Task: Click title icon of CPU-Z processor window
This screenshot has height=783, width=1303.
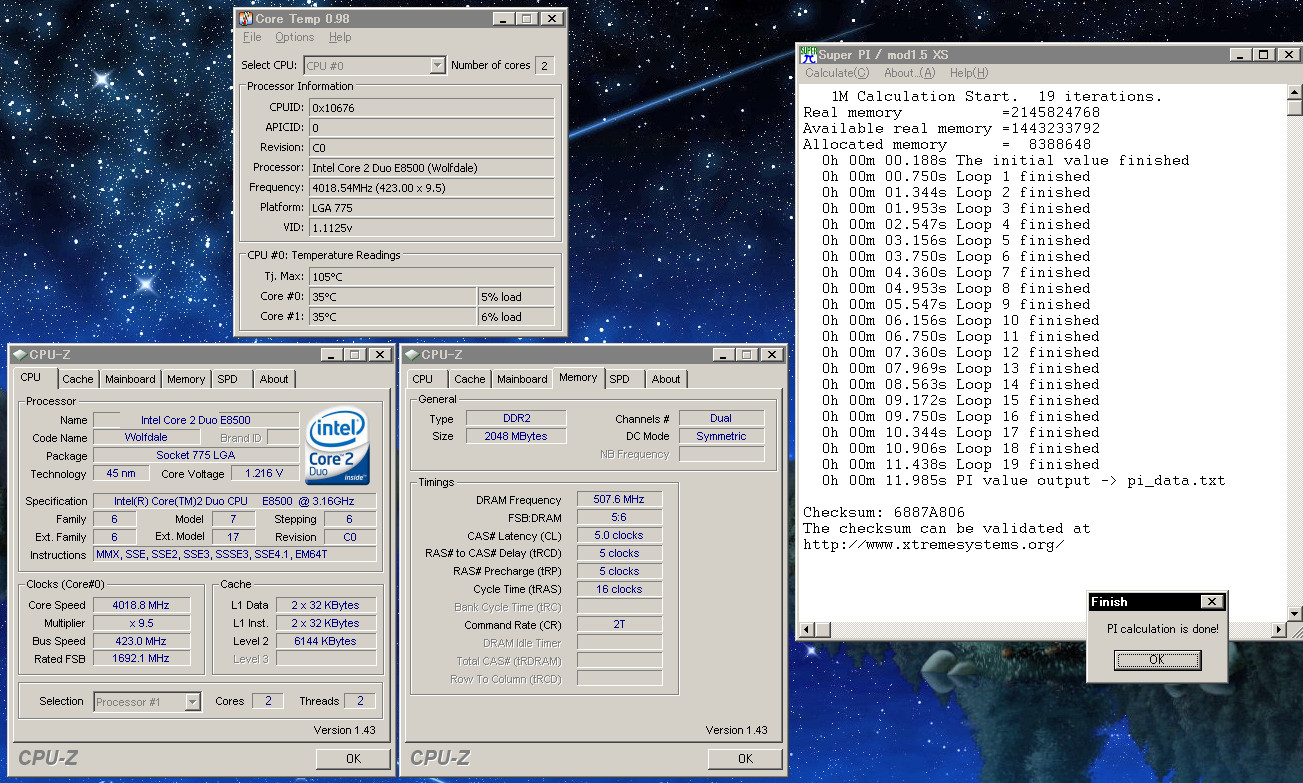Action: click(x=19, y=355)
